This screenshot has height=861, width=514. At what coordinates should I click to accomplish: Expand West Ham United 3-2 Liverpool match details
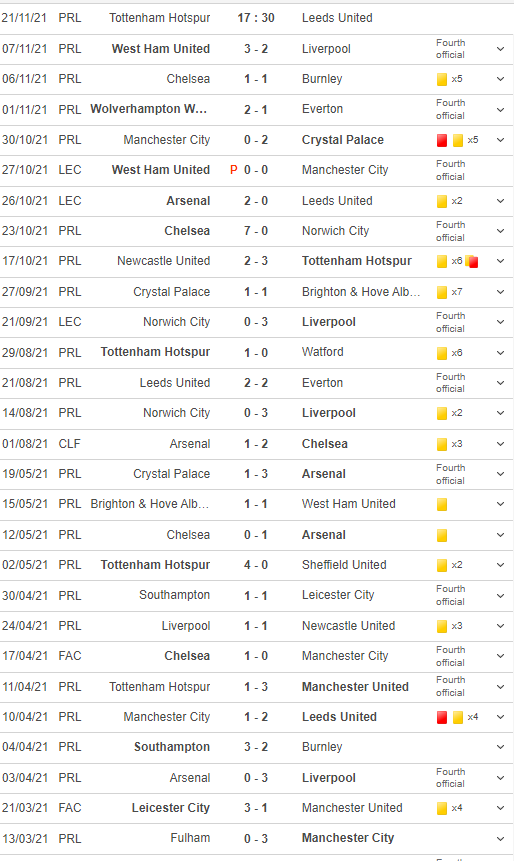pyautogui.click(x=500, y=49)
